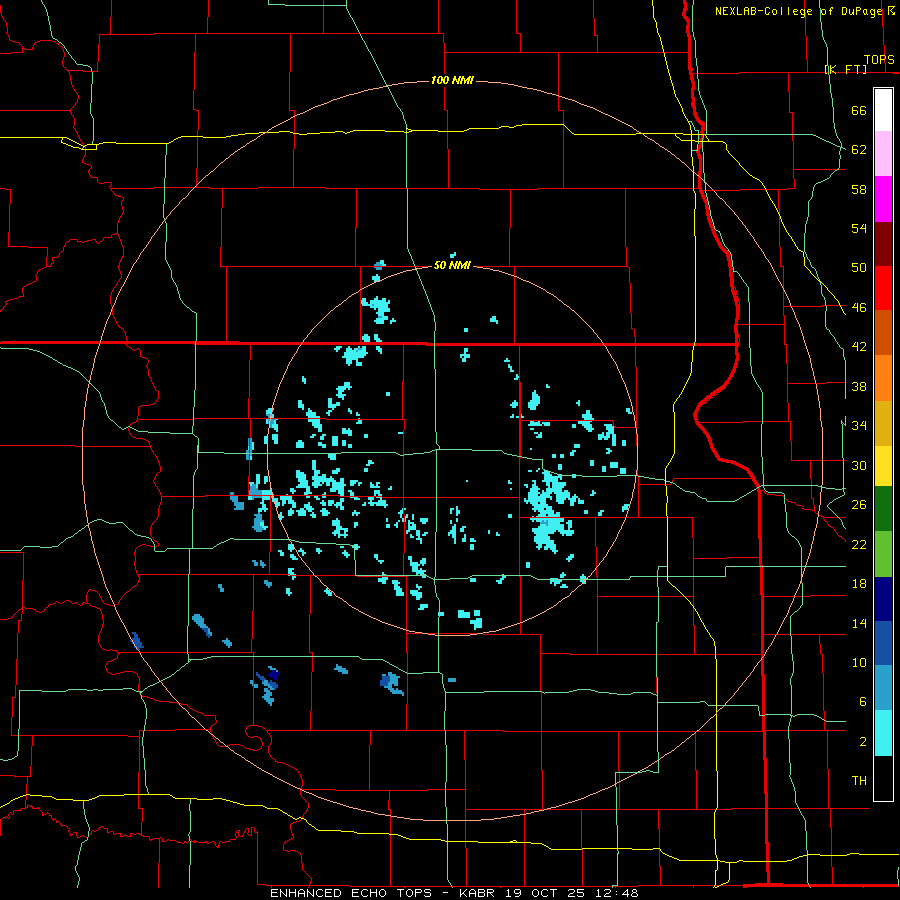Click the light blue swatch between 10 and 6

pos(883,688)
